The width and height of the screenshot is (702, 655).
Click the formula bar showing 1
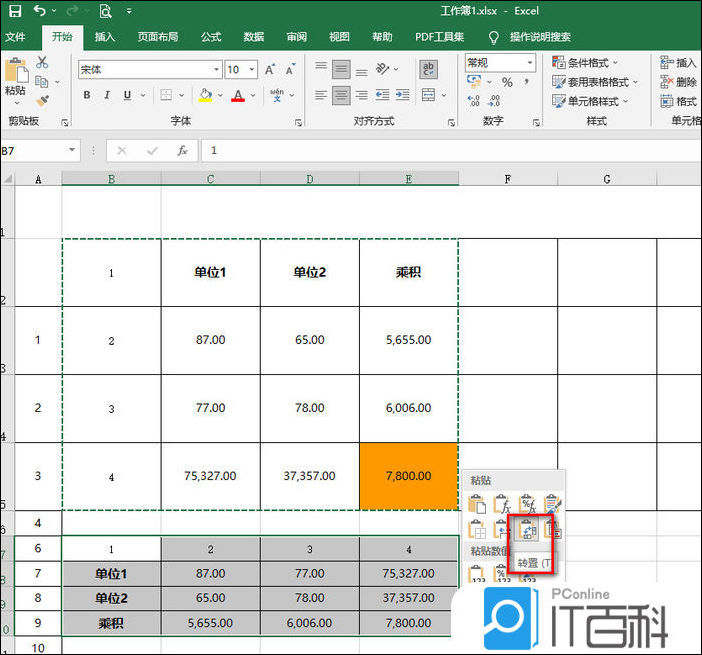tap(451, 150)
